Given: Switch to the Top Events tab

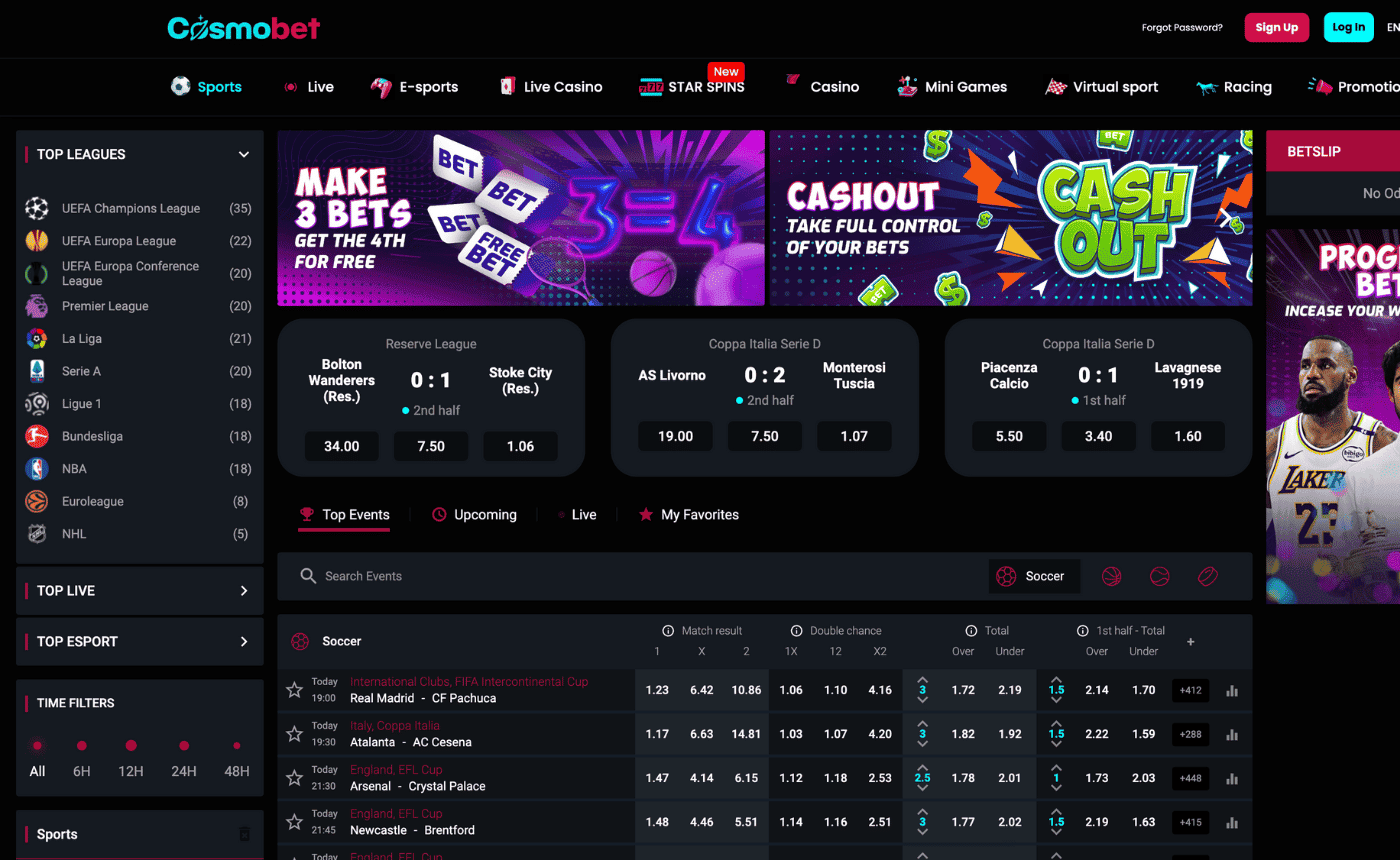Looking at the screenshot, I should [344, 515].
